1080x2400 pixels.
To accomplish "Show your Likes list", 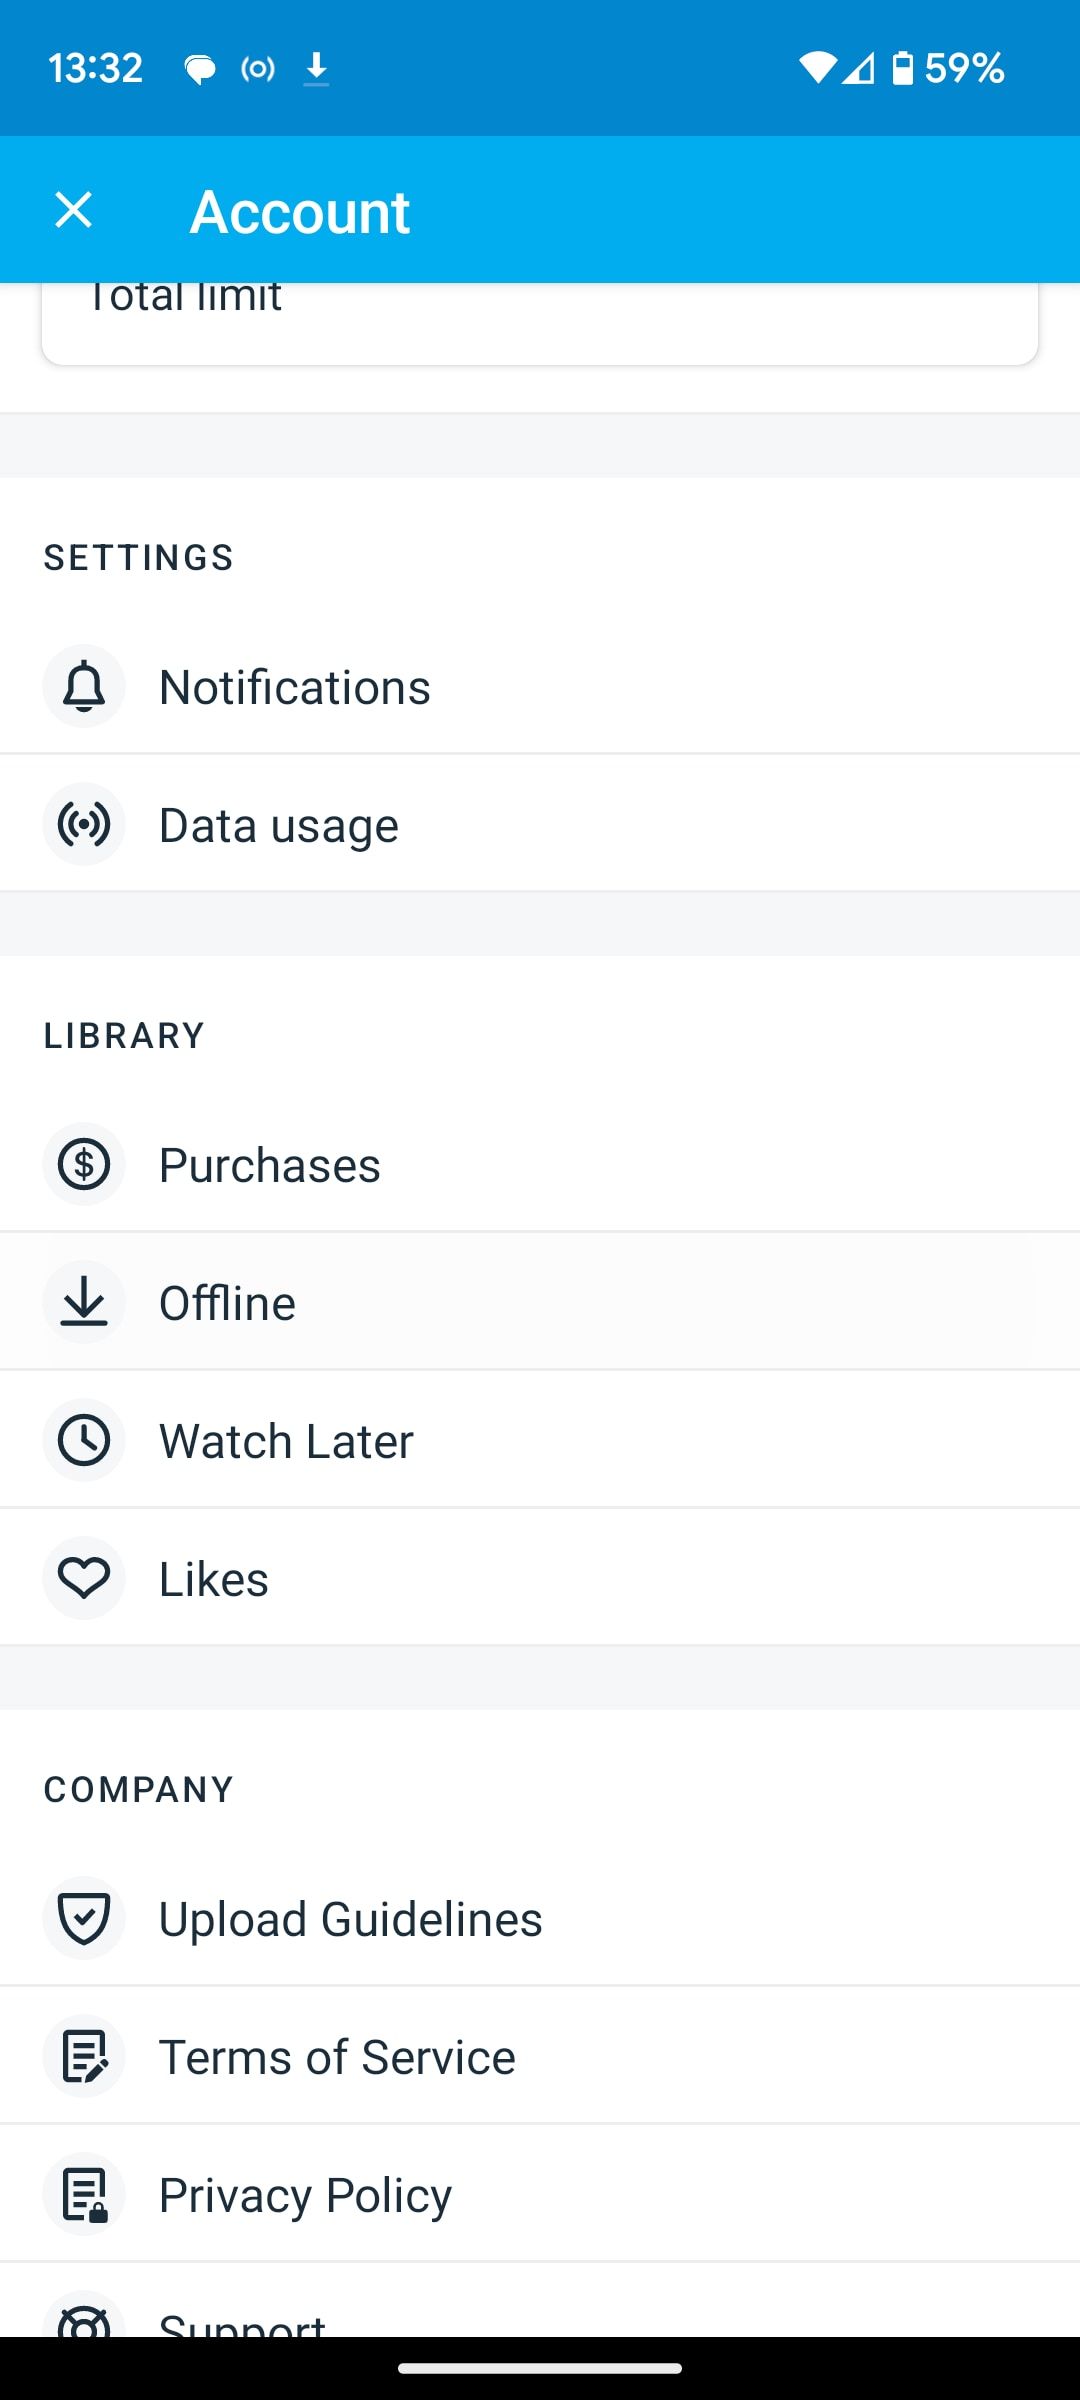I will [x=214, y=1580].
